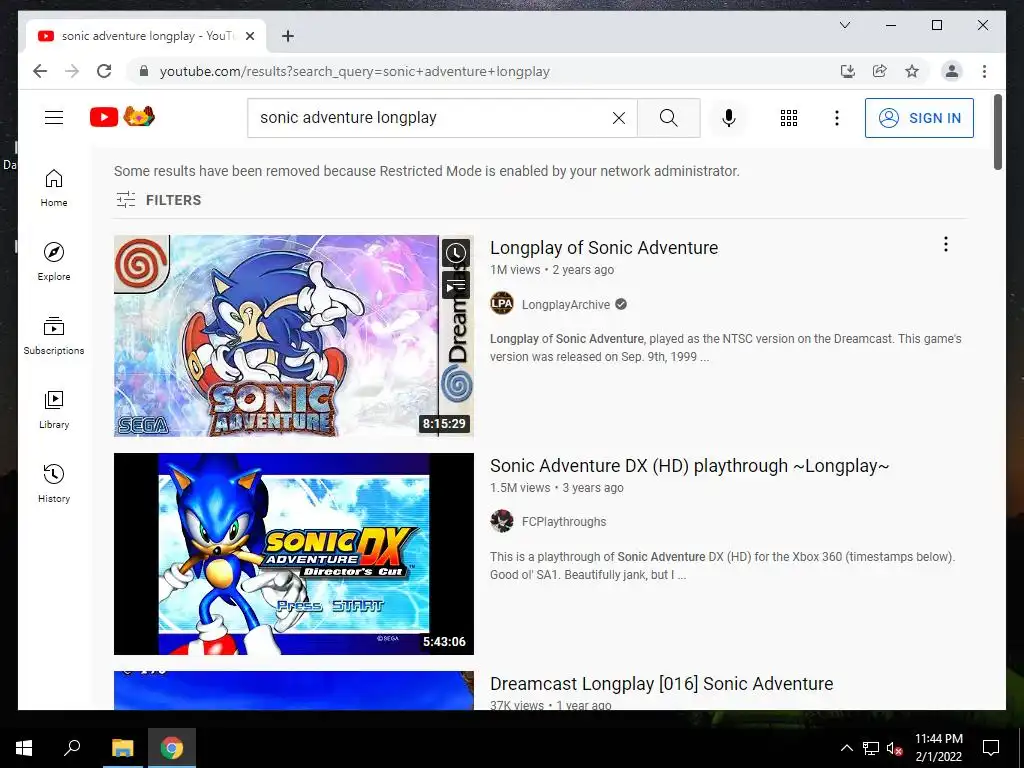1024x768 pixels.
Task: Open the LongplayArchive channel avatar
Action: [502, 304]
